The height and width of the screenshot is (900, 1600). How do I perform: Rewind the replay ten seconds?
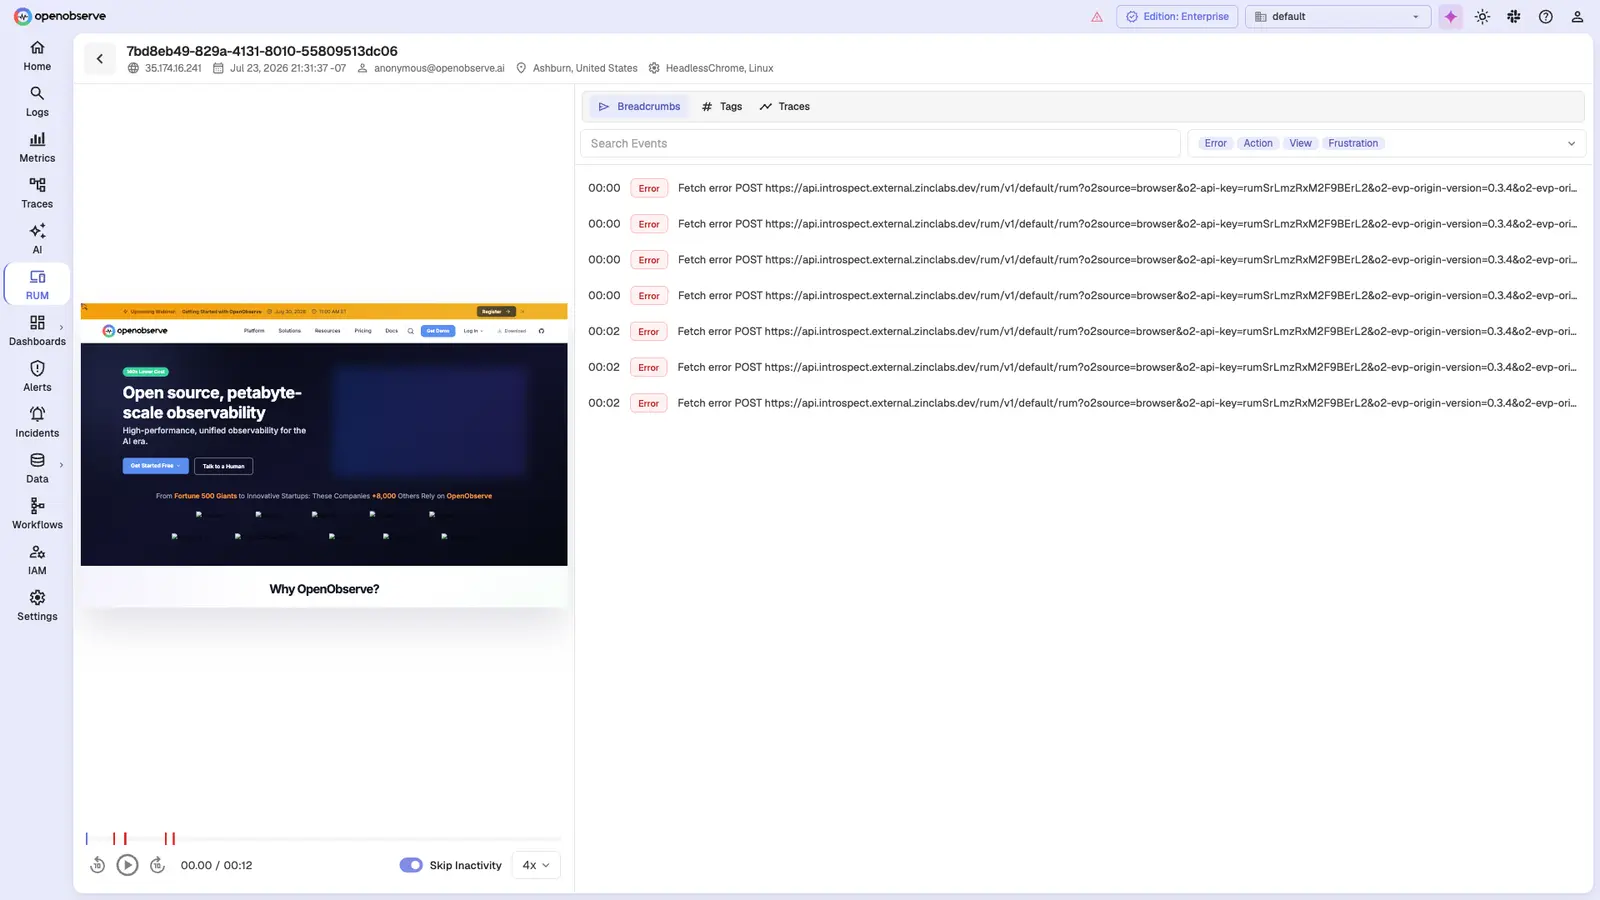pyautogui.click(x=97, y=865)
